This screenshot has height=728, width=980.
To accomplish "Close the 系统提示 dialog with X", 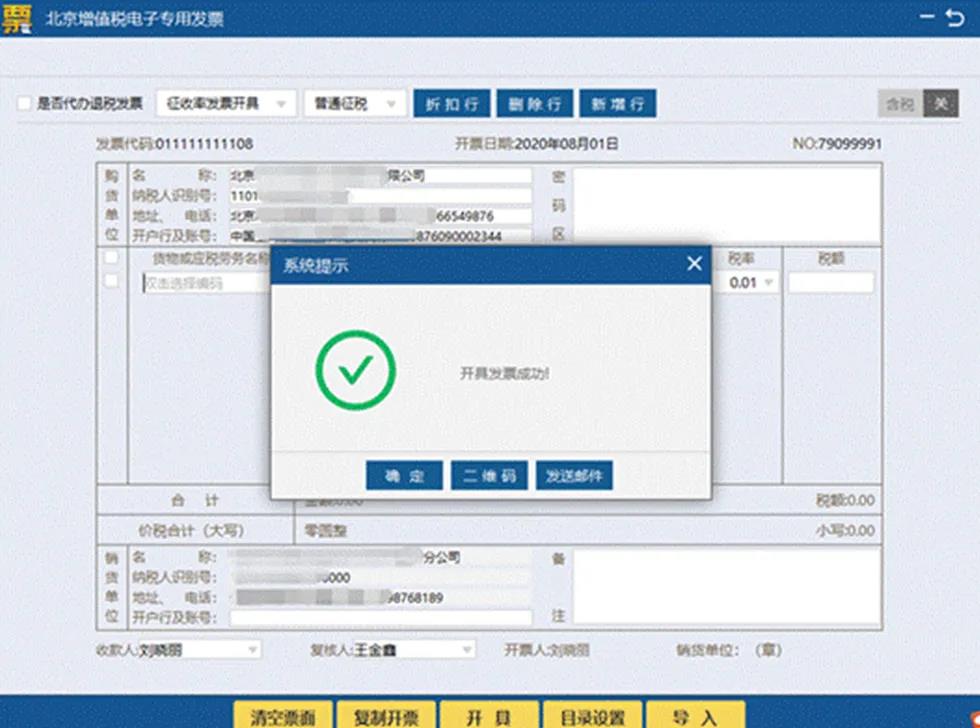I will pyautogui.click(x=694, y=263).
